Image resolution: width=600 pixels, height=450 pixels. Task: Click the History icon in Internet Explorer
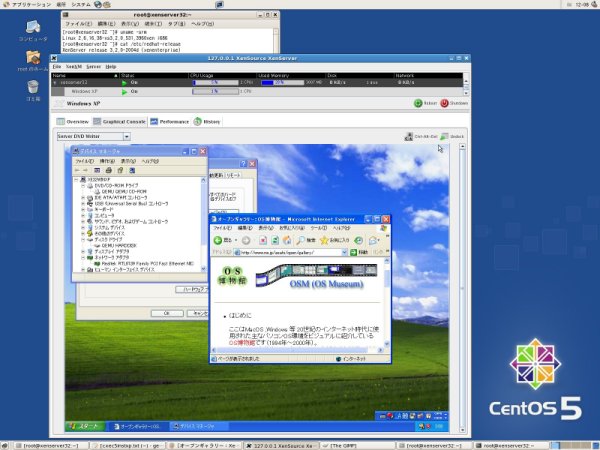point(358,240)
